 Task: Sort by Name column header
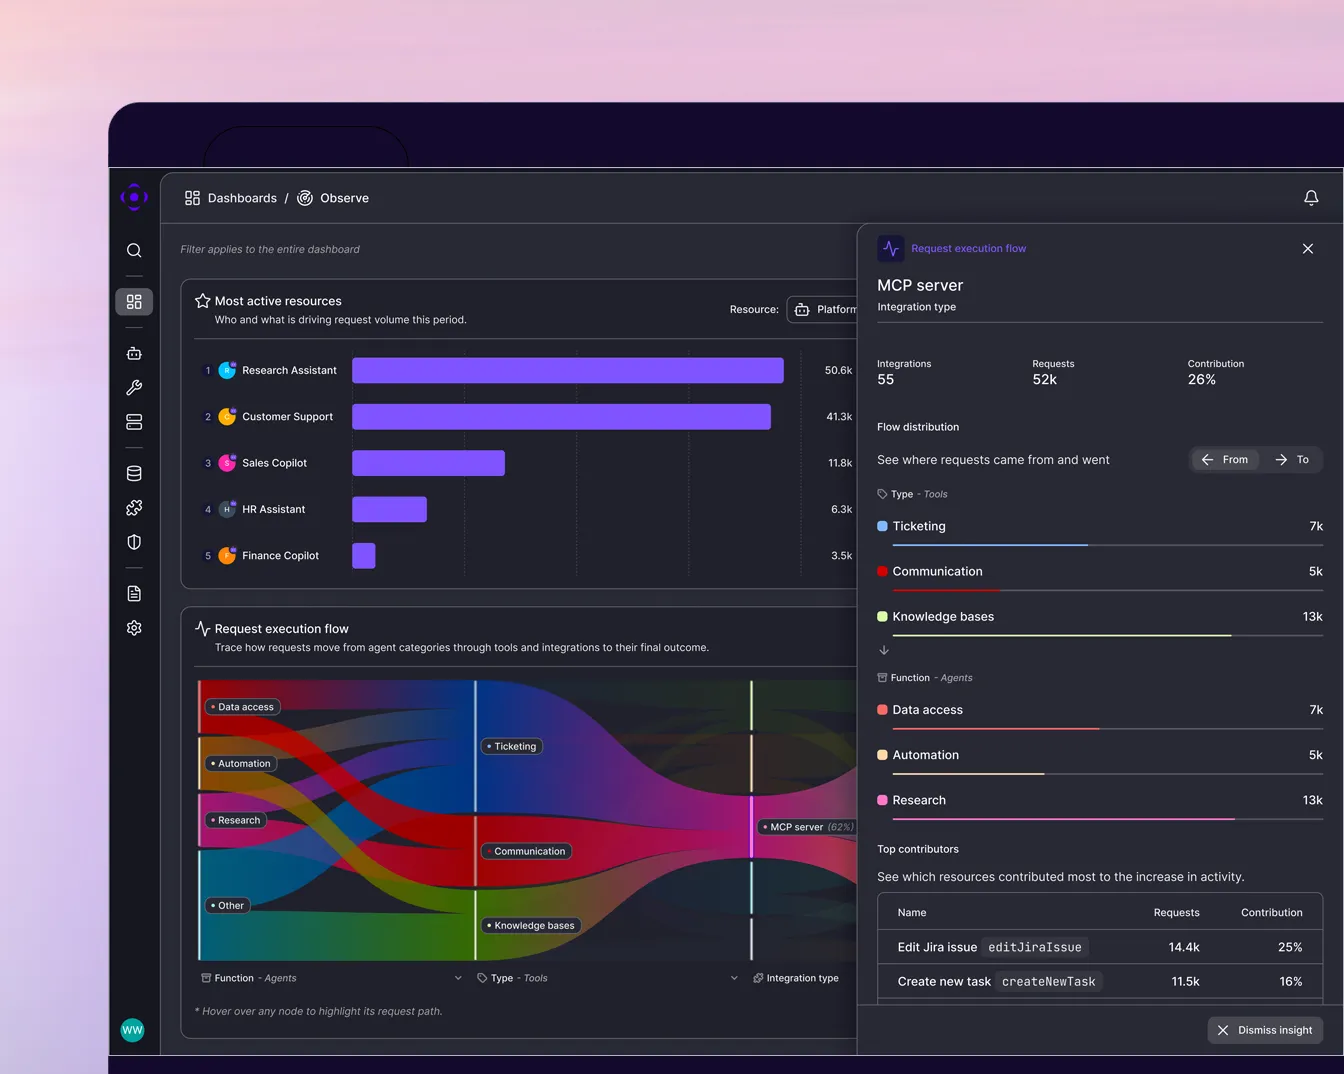tap(912, 912)
